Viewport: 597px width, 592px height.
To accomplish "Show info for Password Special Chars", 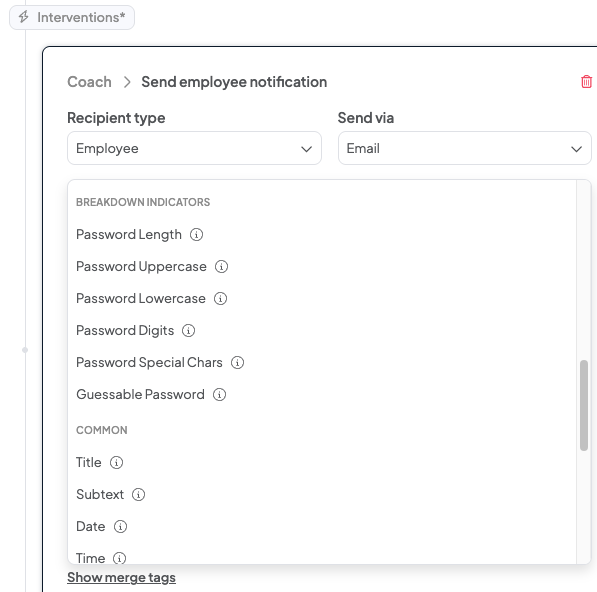I will point(237,362).
